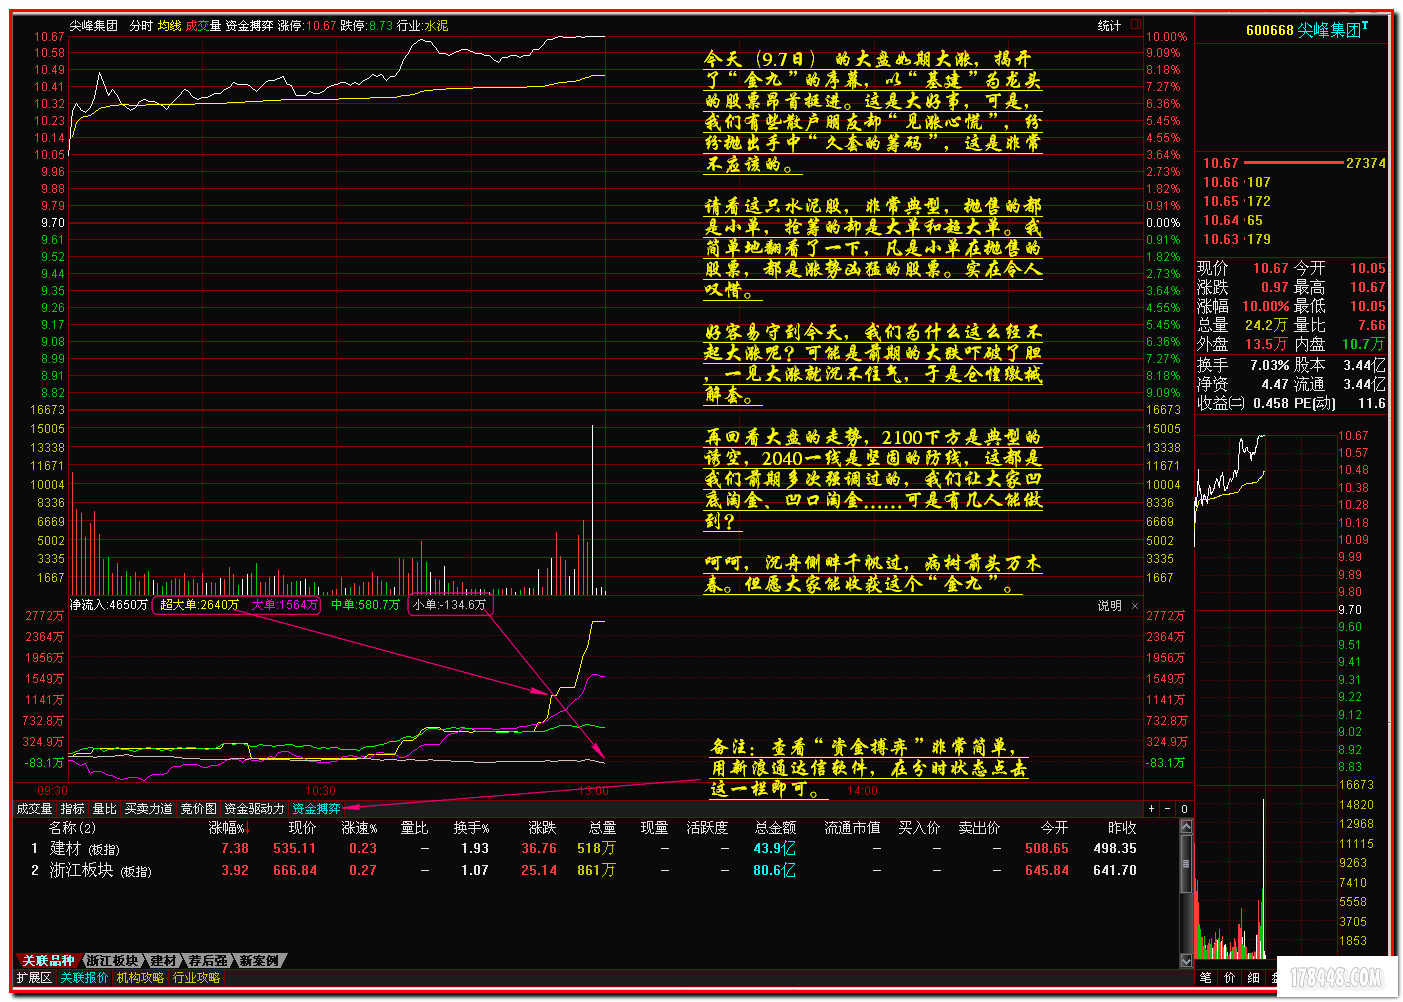
Task: Click the 净流入:4650万 label
Action: tap(108, 605)
